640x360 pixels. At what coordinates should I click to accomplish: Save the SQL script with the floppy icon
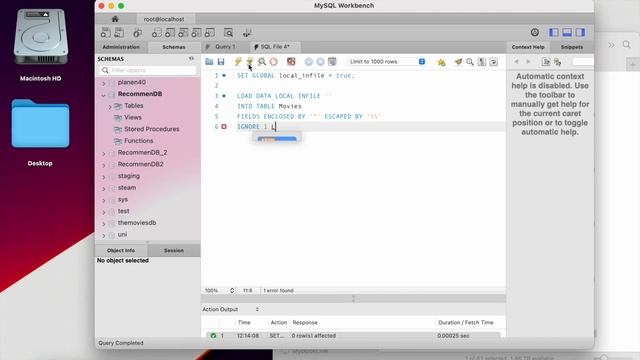(x=221, y=62)
